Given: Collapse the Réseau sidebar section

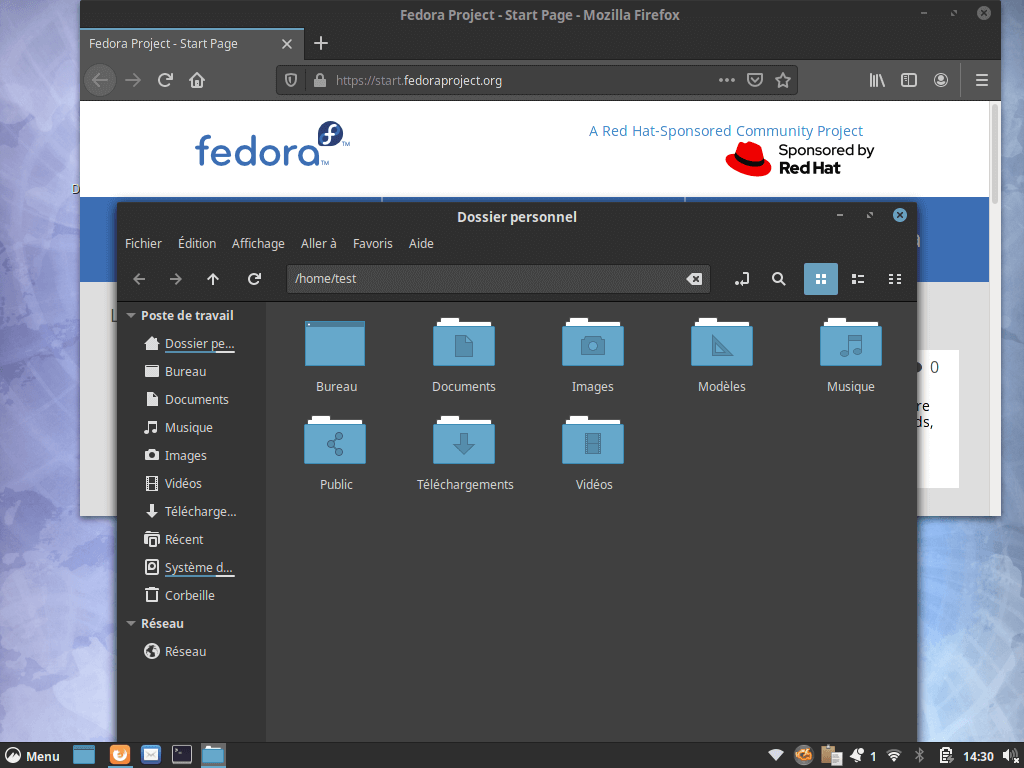Looking at the screenshot, I should (131, 624).
